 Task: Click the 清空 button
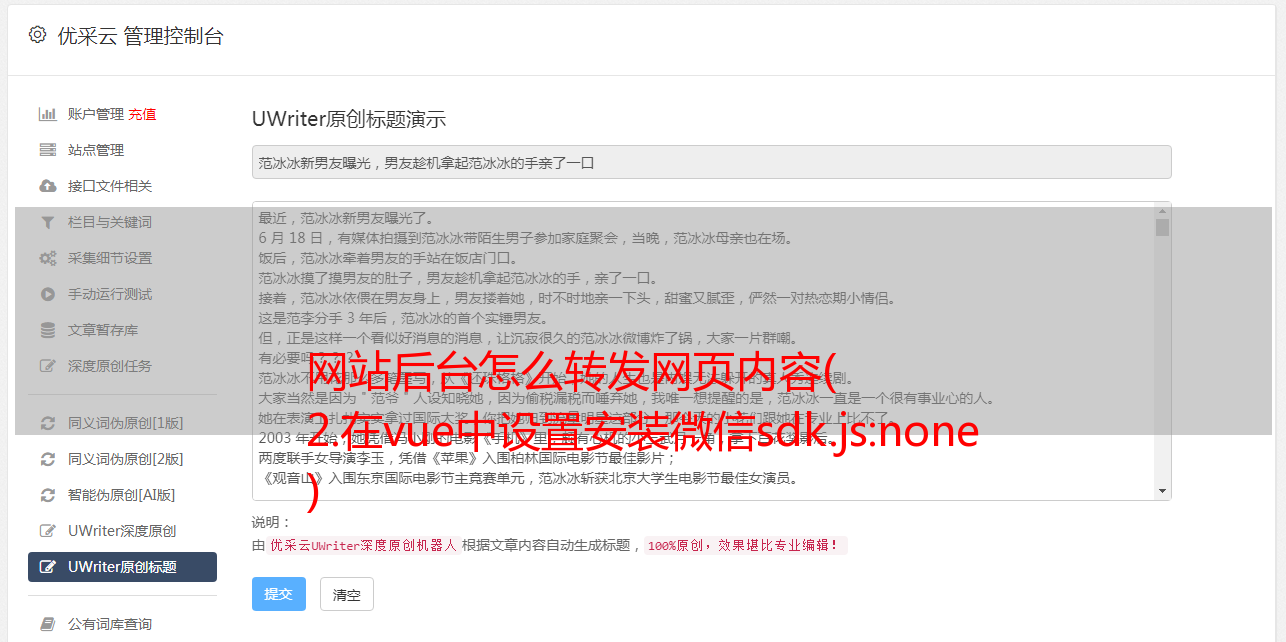click(347, 595)
